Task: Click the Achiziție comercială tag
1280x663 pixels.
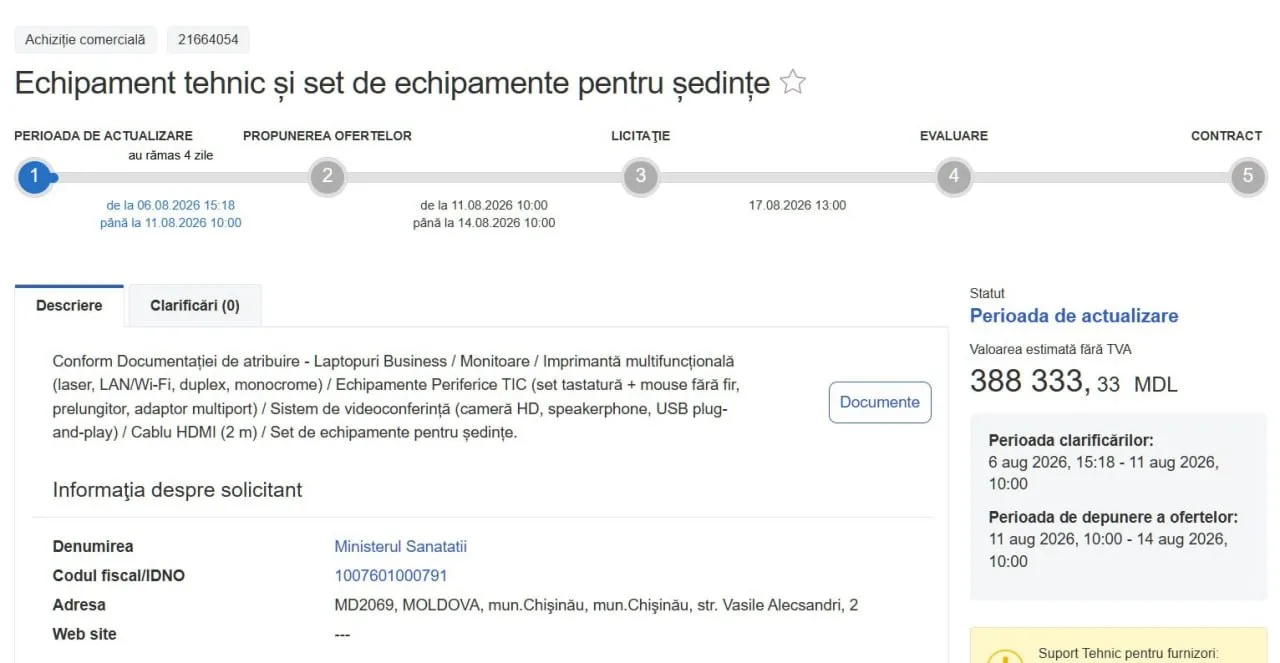Action: [85, 40]
